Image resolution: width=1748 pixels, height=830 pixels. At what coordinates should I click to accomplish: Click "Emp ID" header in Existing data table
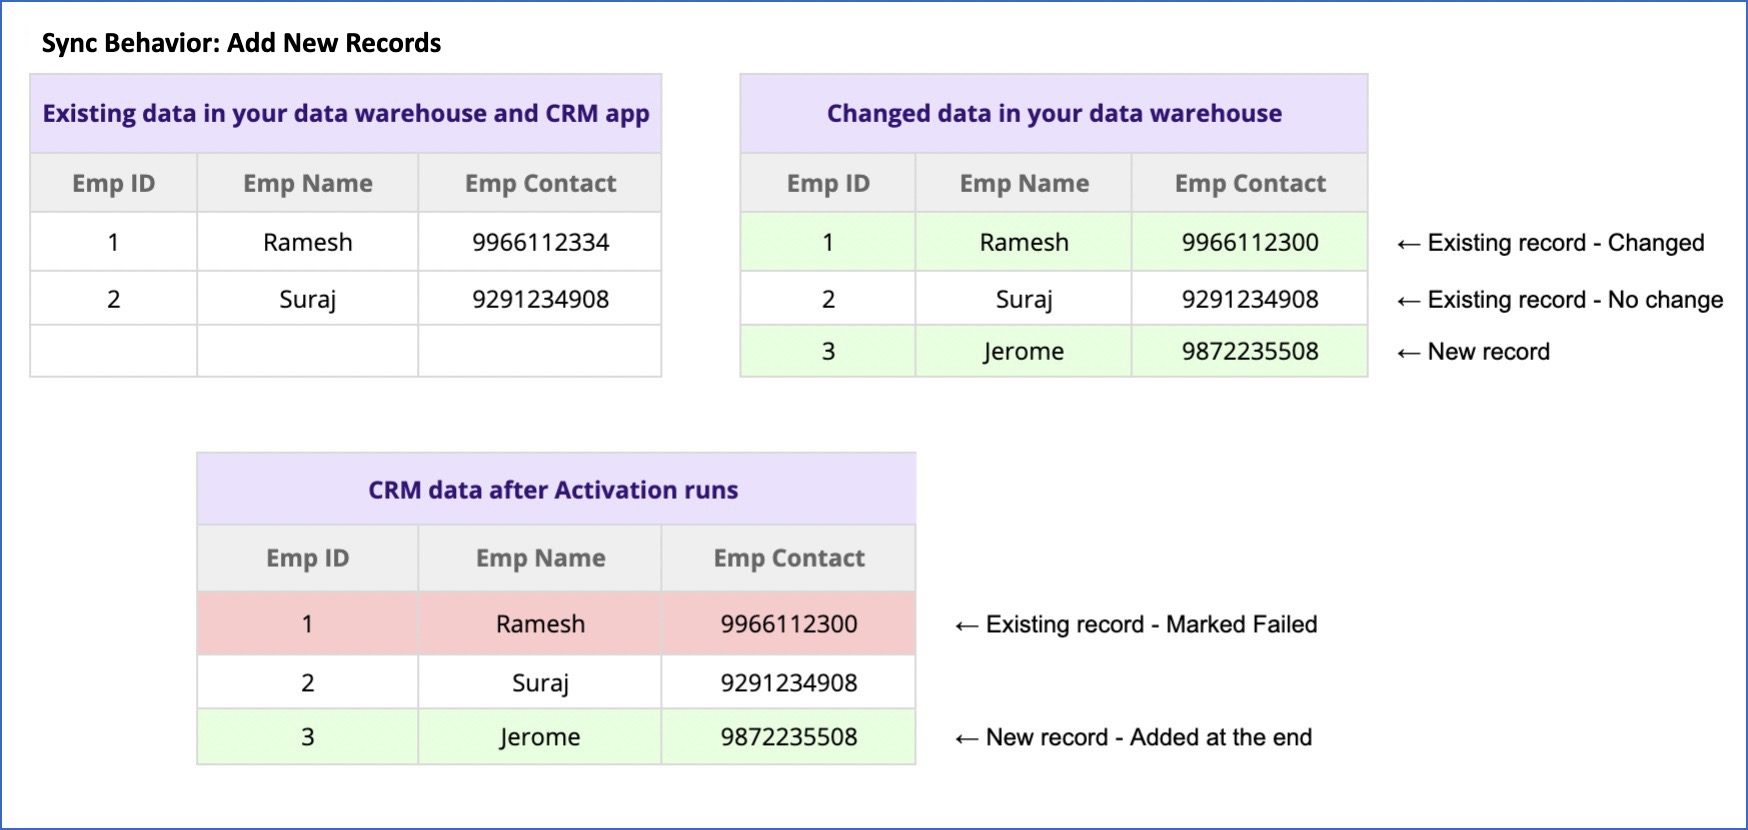pyautogui.click(x=114, y=183)
